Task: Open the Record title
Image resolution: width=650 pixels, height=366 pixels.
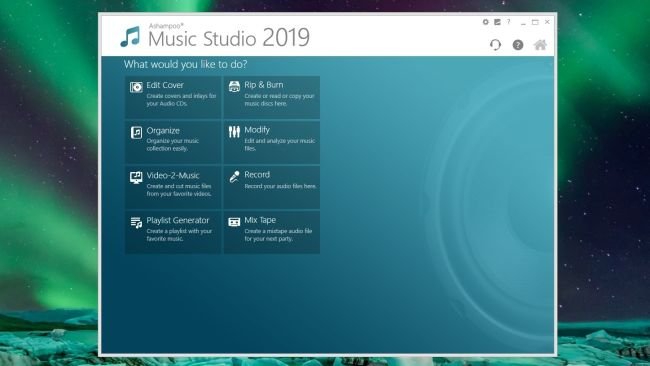Action: click(x=257, y=175)
